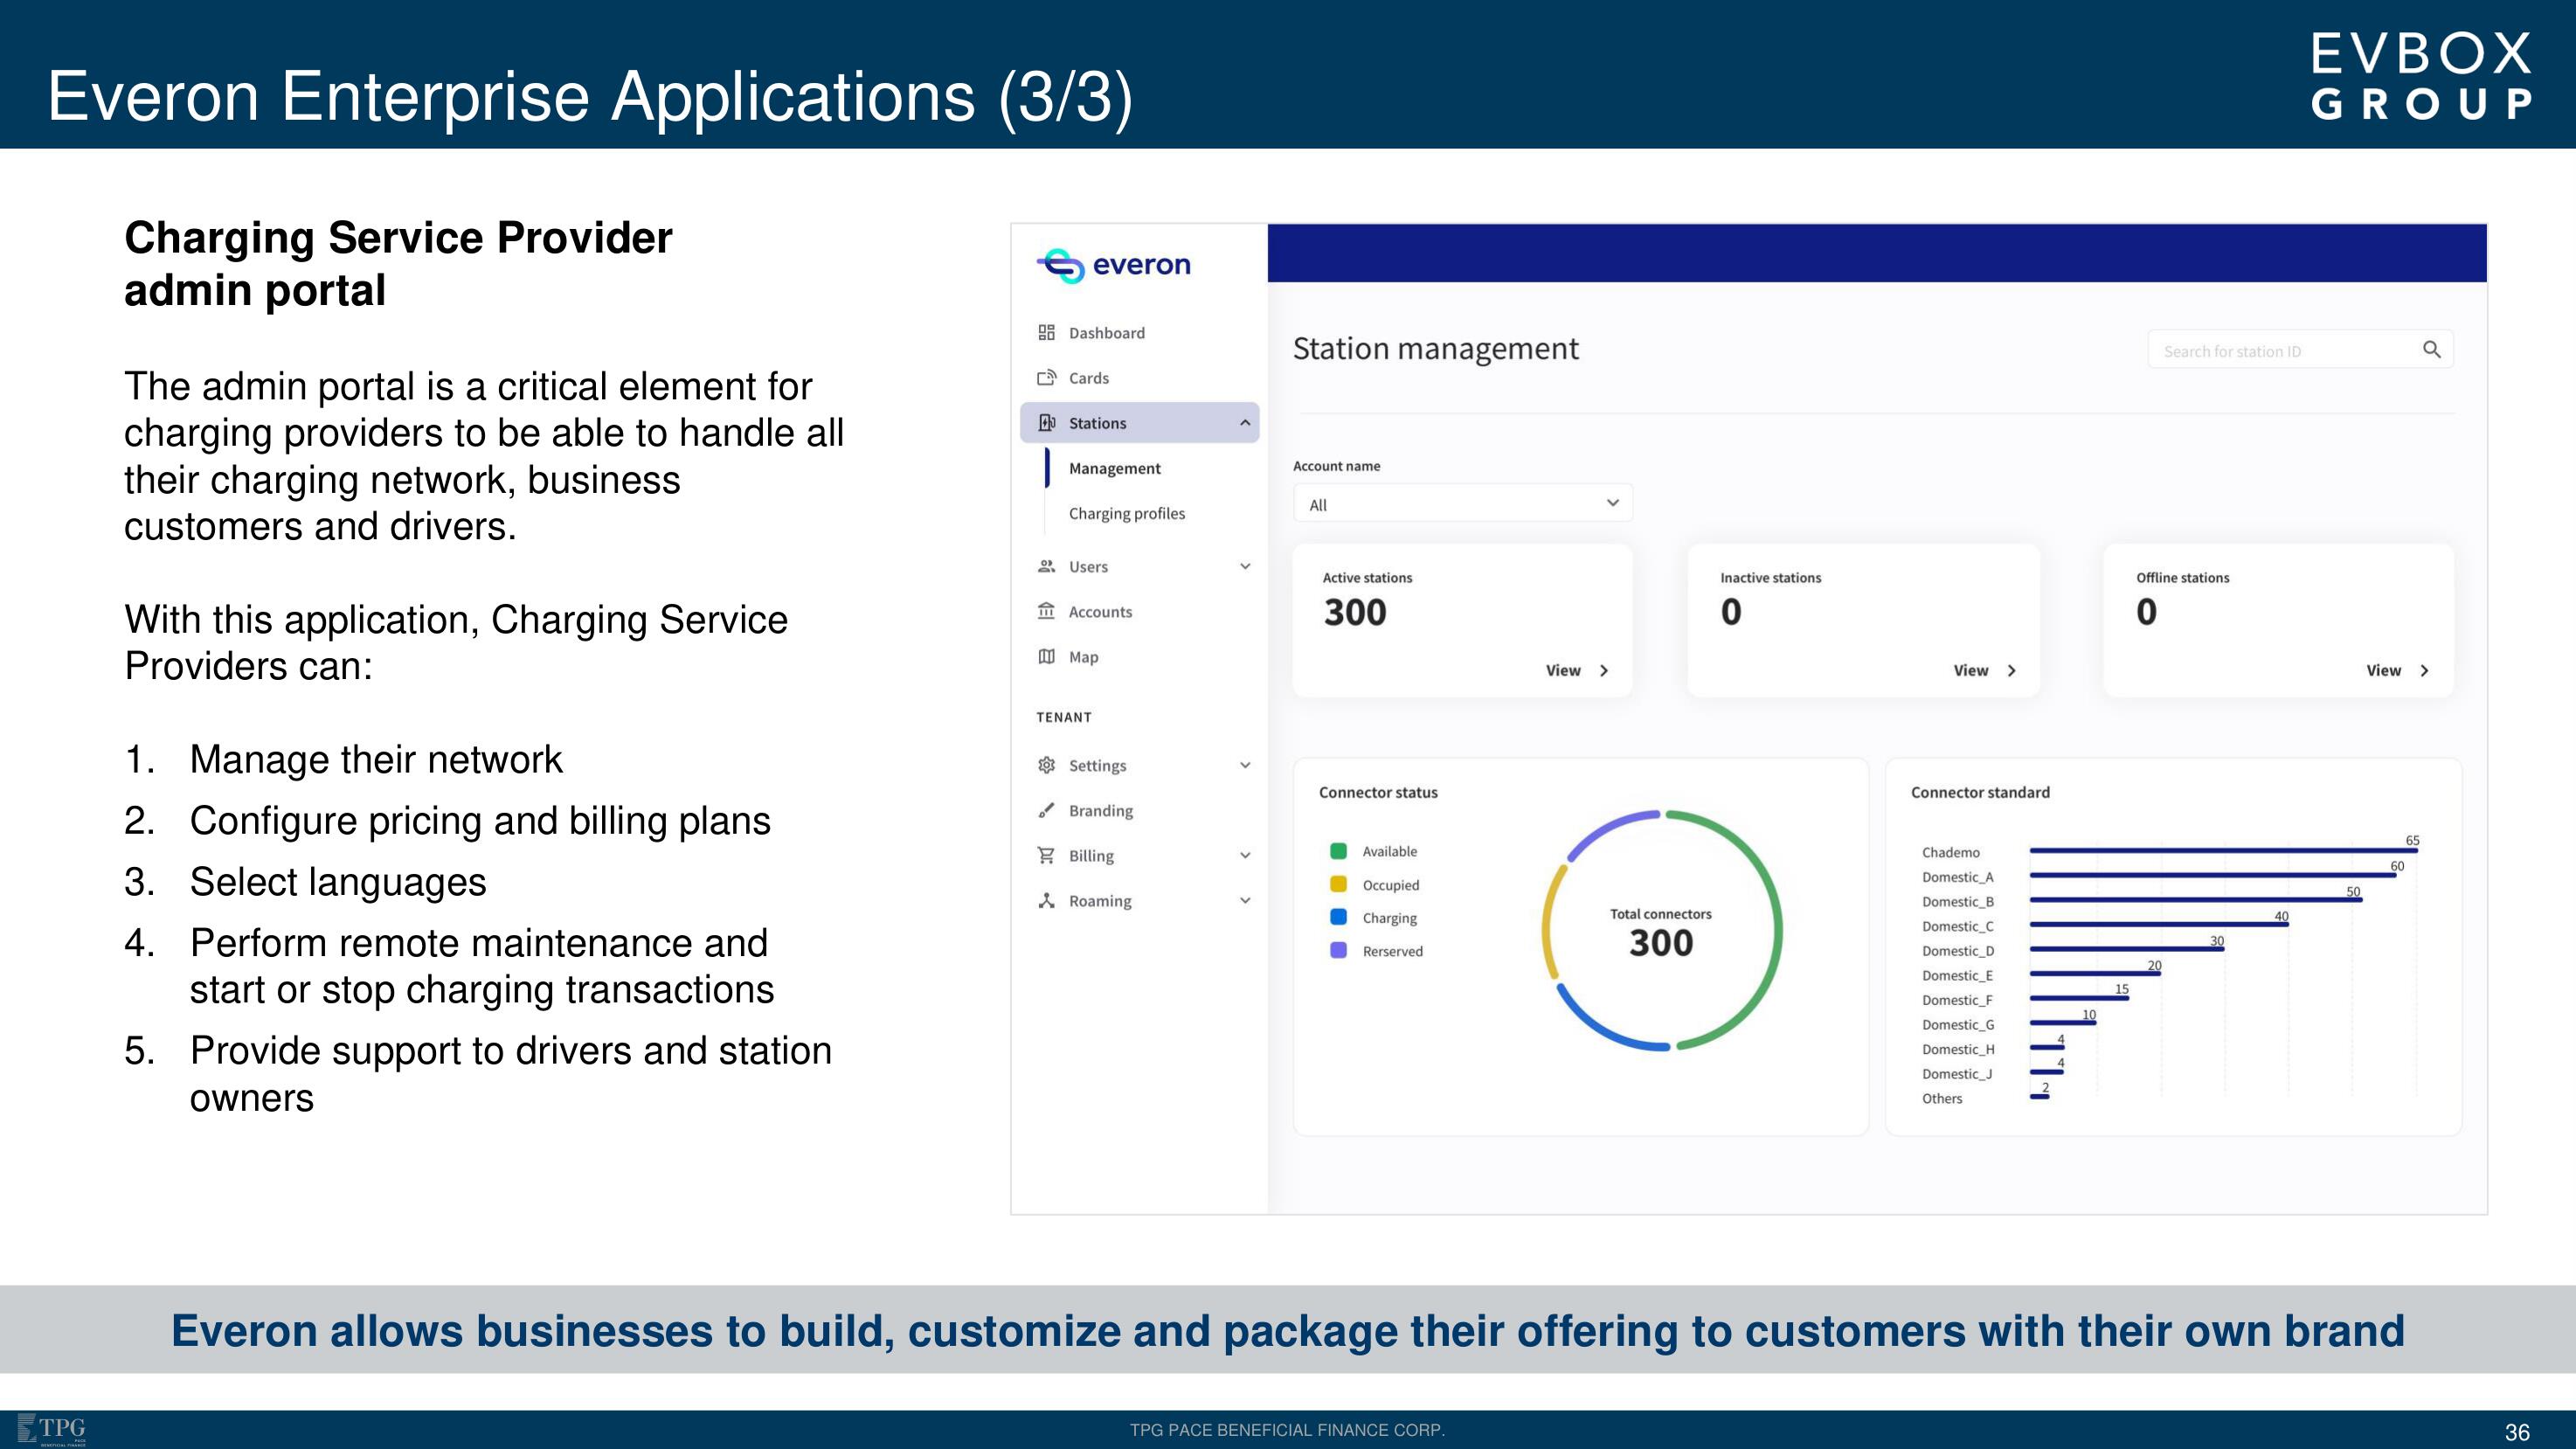Open the Account name dropdown showing All

click(x=1462, y=504)
